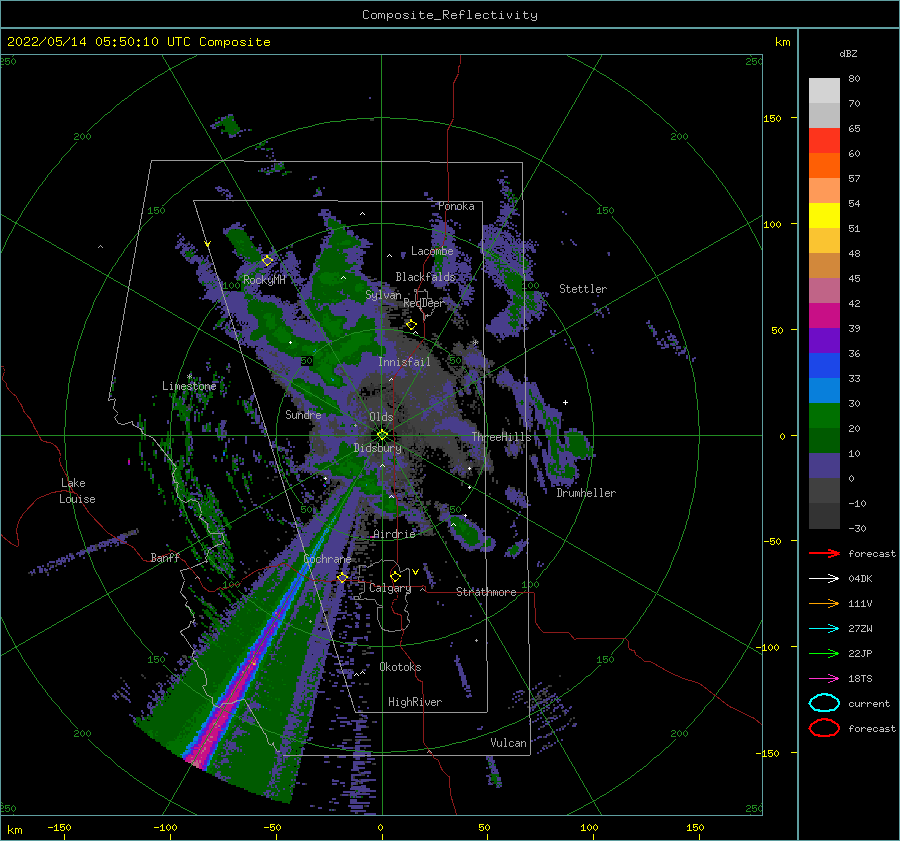Click the Innisfail town label
This screenshot has width=900, height=841.
(x=404, y=362)
